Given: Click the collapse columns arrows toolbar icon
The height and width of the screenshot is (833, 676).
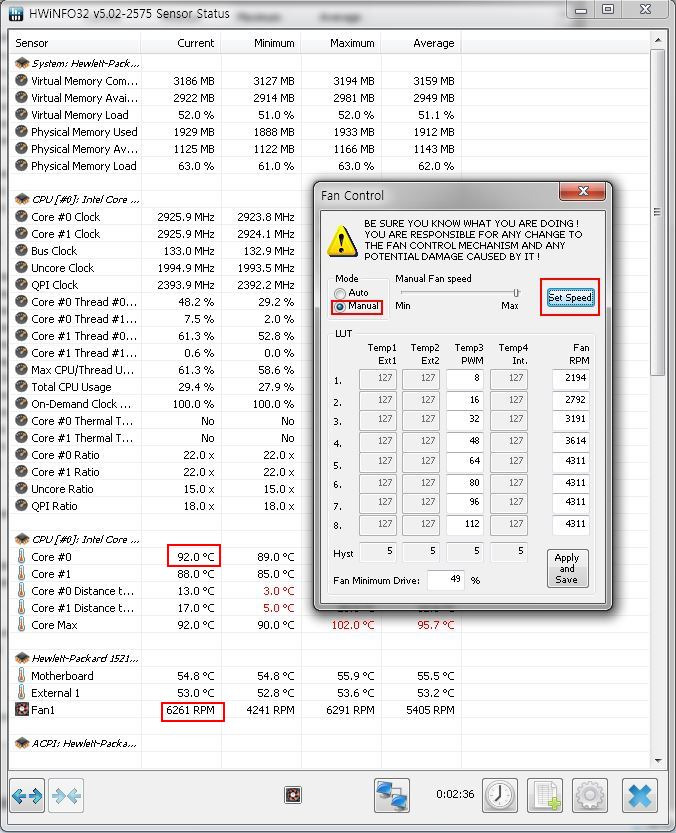Looking at the screenshot, I should (66, 795).
